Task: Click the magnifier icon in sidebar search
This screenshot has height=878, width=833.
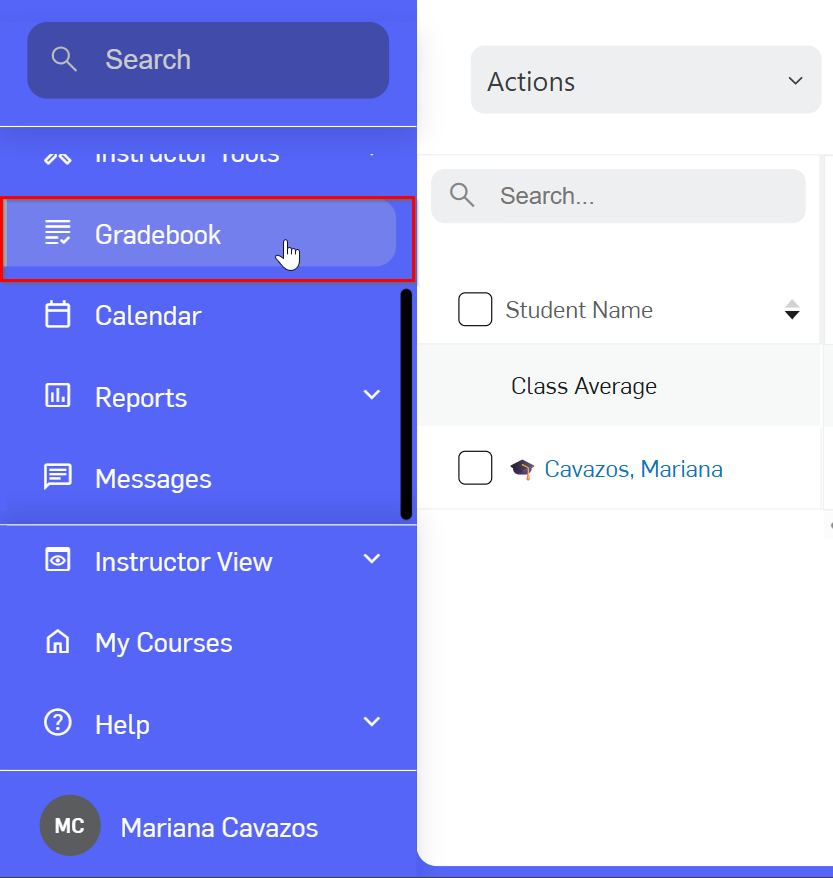Action: coord(64,59)
